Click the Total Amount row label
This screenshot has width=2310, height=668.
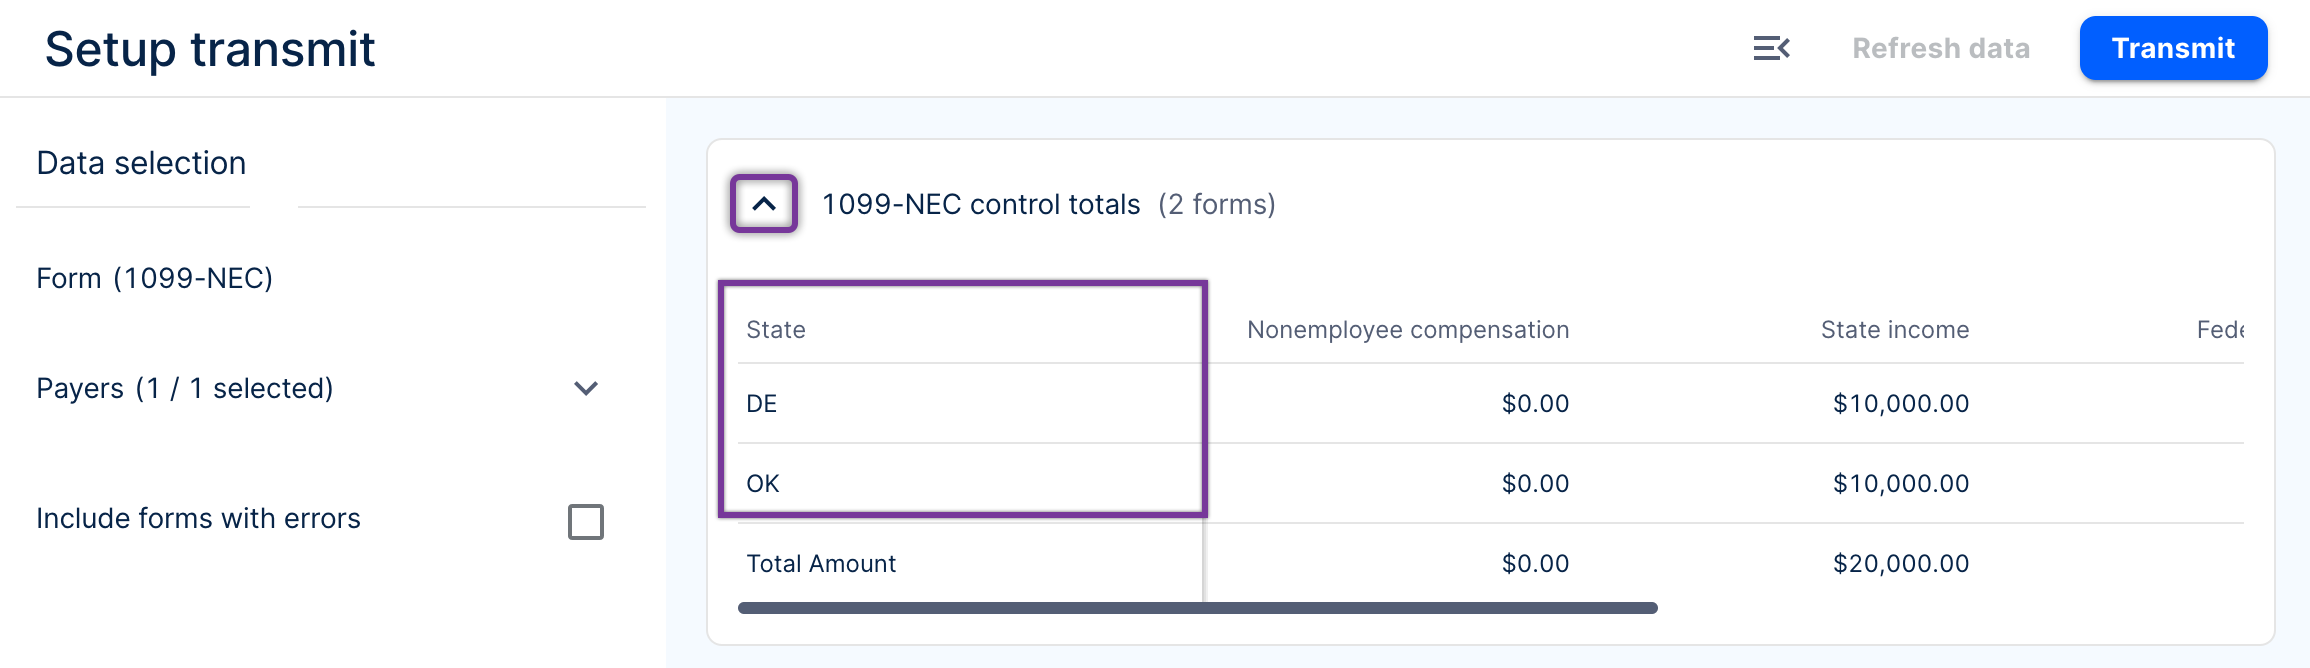(x=821, y=563)
